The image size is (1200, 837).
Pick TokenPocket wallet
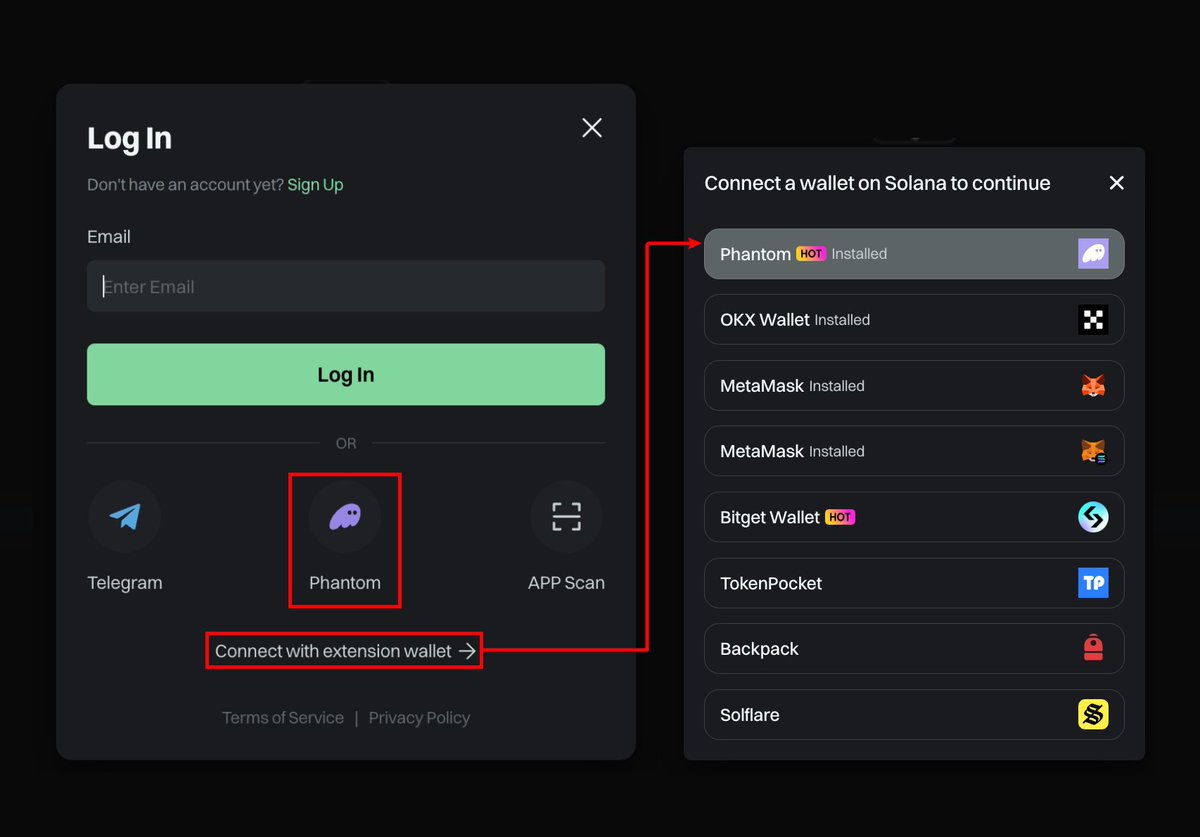tap(913, 584)
